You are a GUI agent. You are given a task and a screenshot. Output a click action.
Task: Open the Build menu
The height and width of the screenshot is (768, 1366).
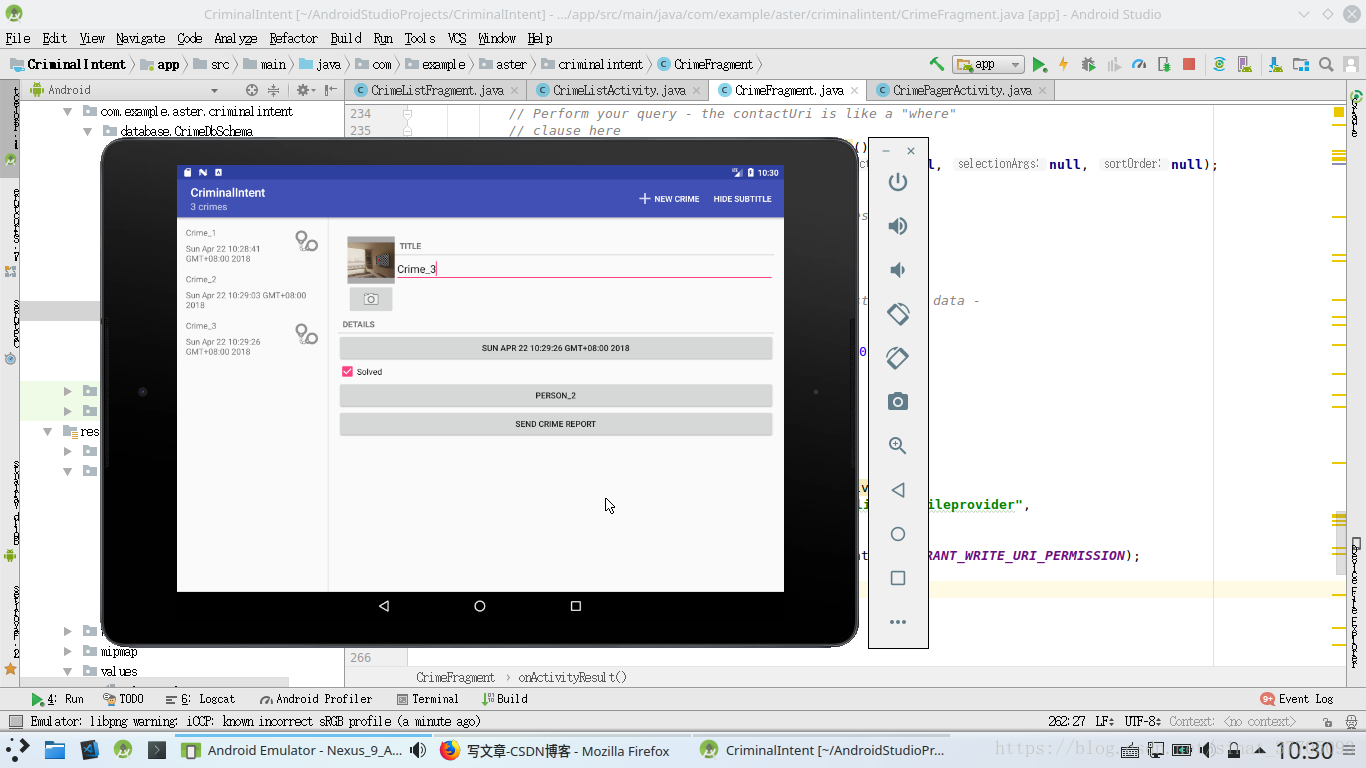[x=346, y=38]
